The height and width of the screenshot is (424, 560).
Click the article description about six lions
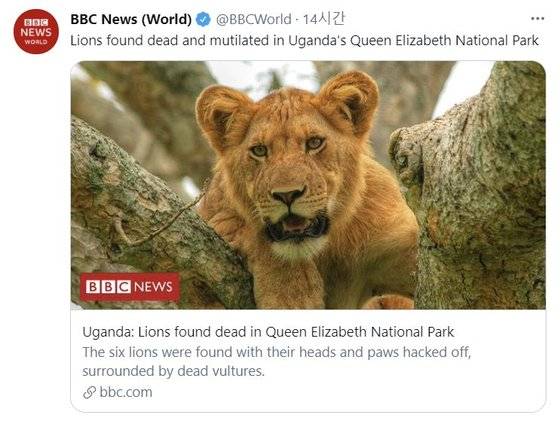(277, 361)
